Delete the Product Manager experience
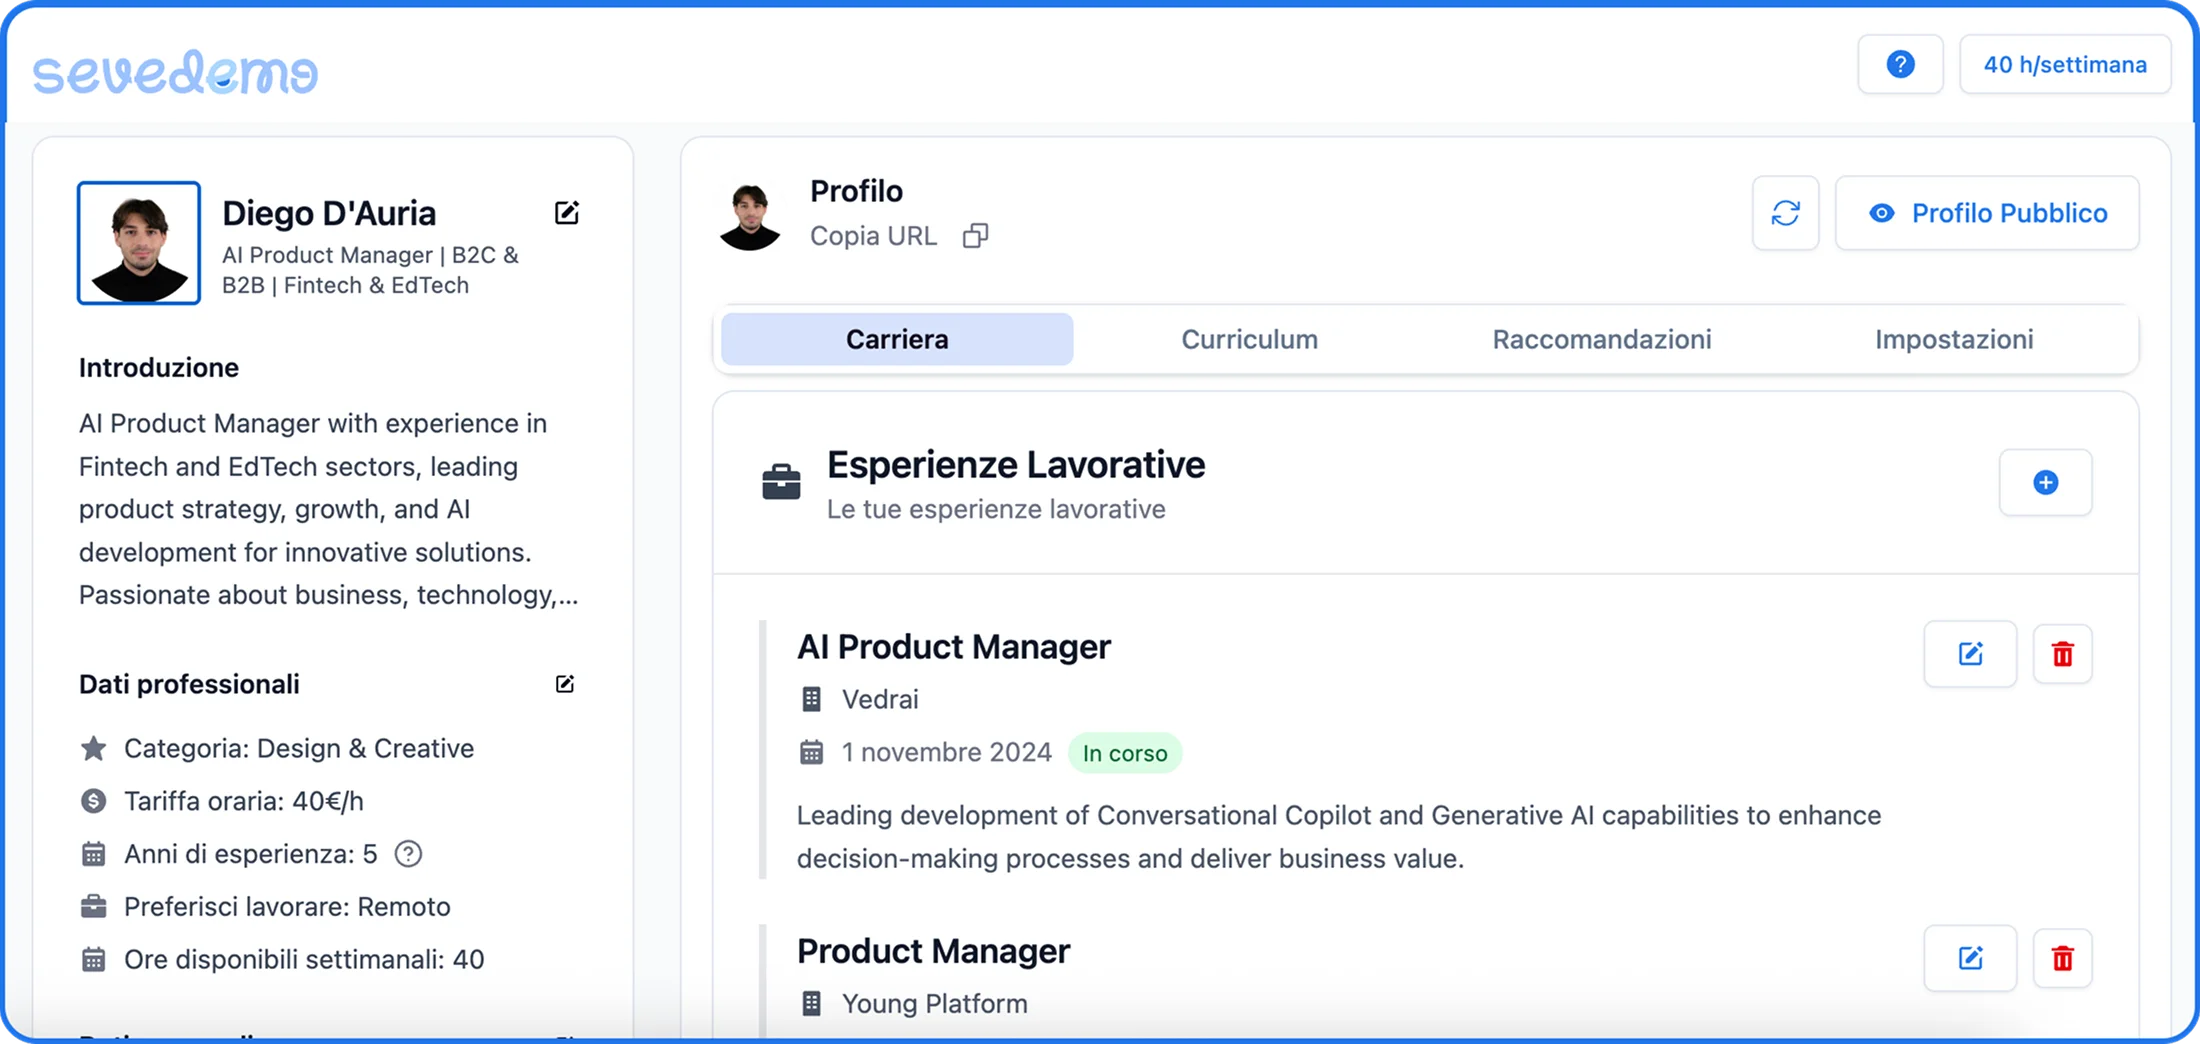This screenshot has width=2200, height=1044. coord(2063,958)
